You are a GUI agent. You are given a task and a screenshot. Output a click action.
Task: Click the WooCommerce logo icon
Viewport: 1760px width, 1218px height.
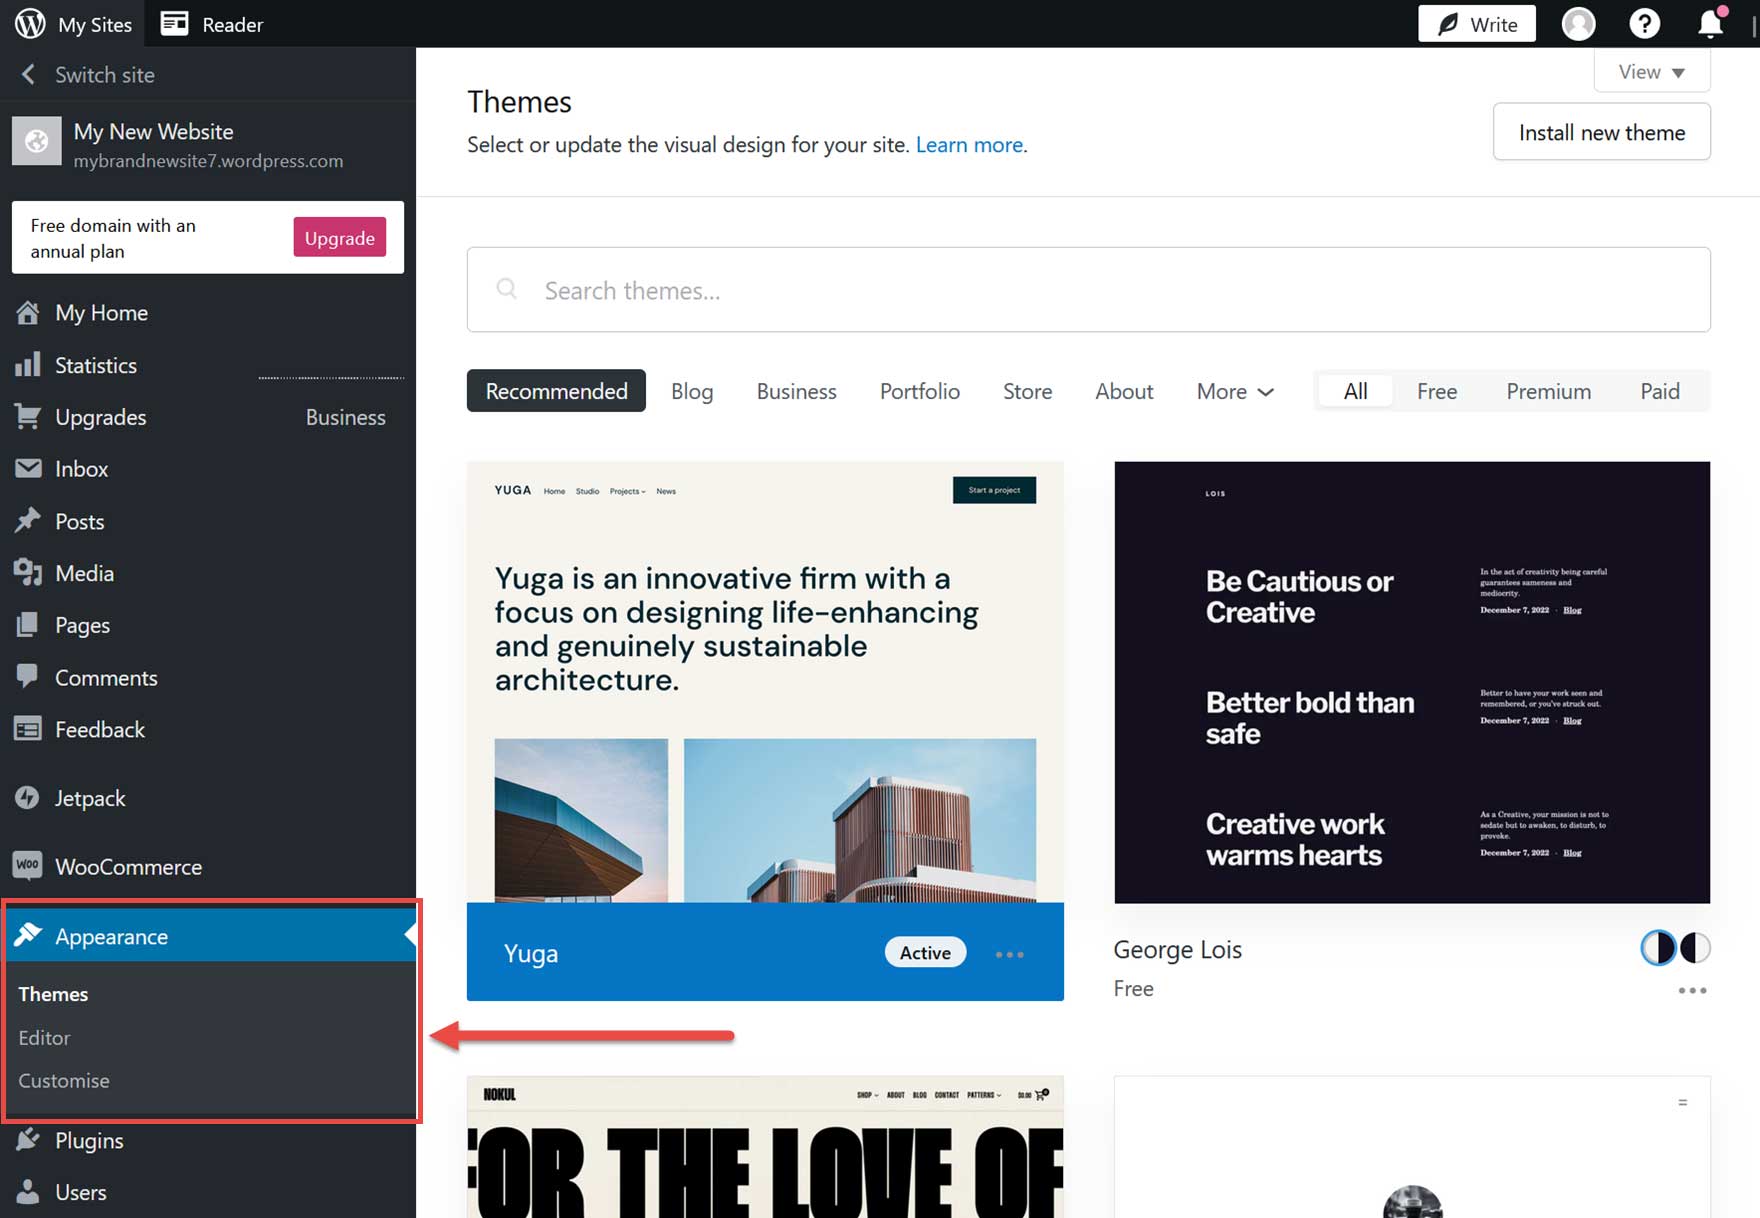[28, 865]
